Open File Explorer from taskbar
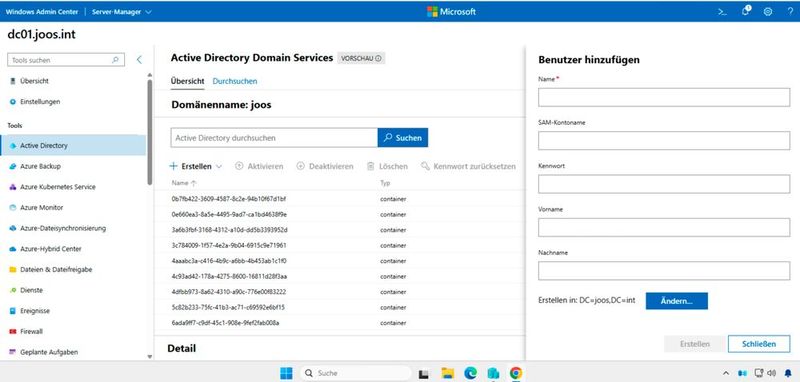 447,373
